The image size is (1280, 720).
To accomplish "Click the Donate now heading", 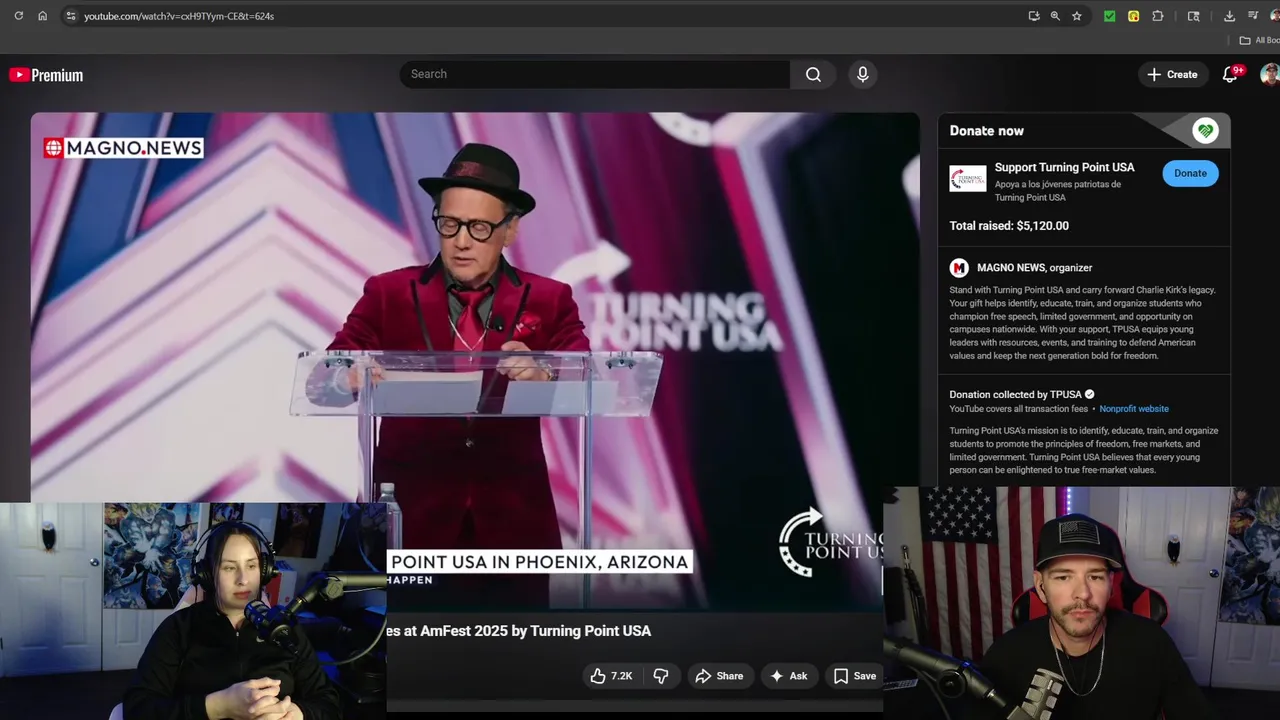I will coord(986,131).
